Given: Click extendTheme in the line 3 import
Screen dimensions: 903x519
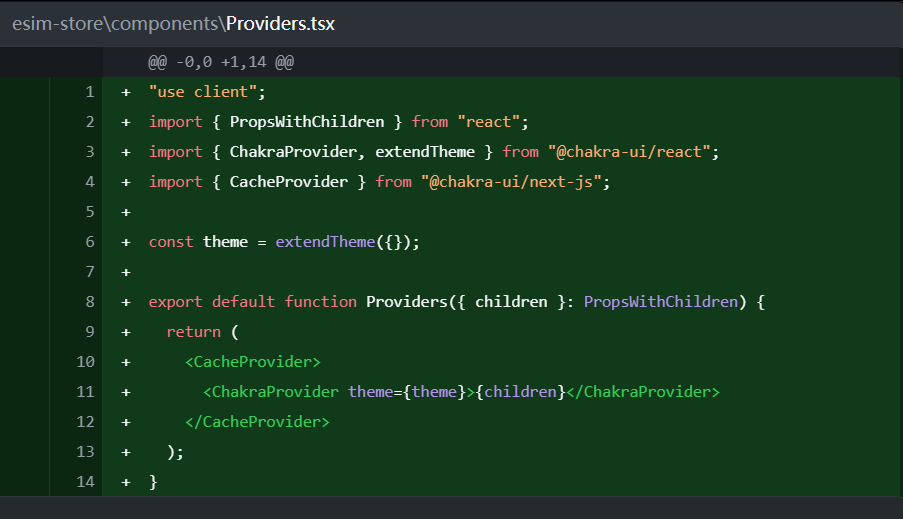Looking at the screenshot, I should point(425,152).
